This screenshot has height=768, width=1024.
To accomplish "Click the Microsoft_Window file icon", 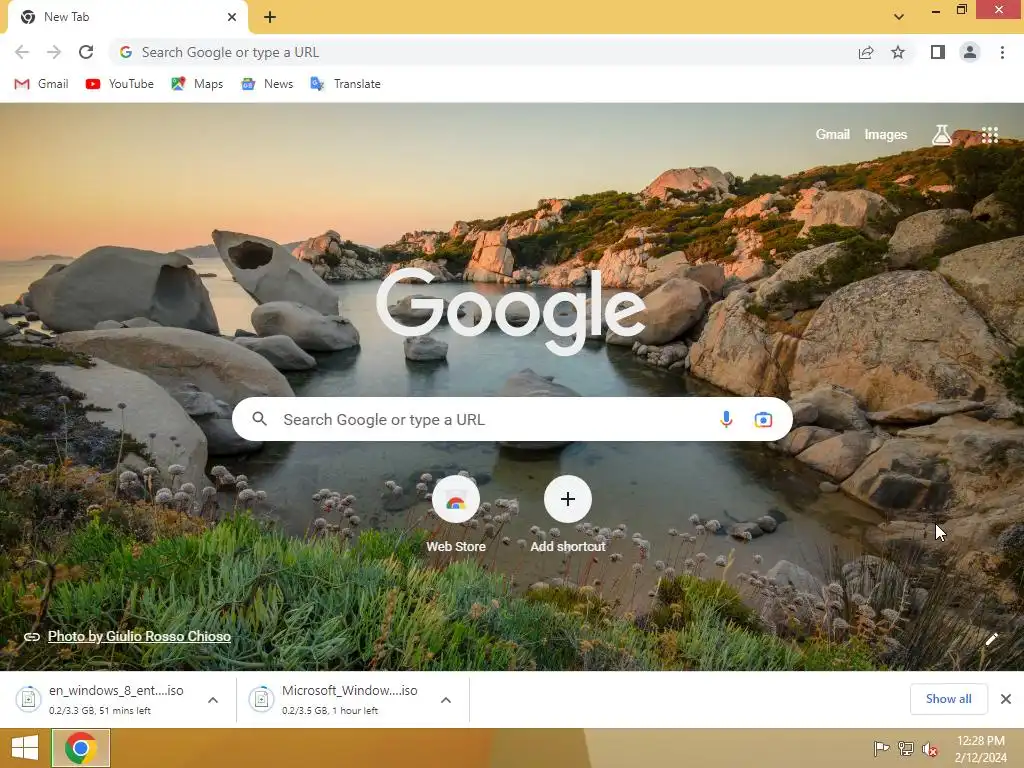I will point(261,699).
